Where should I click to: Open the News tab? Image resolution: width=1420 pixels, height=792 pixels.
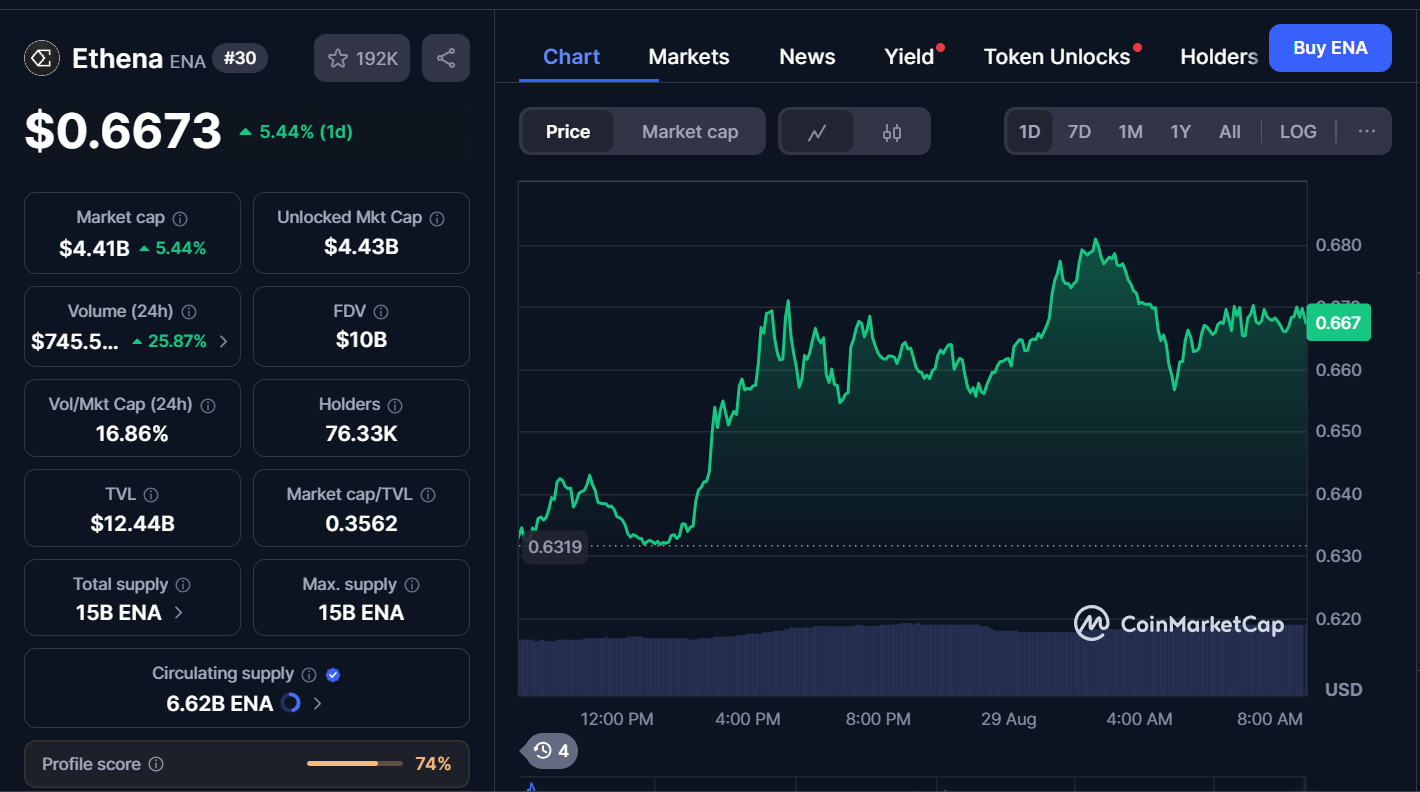pyautogui.click(x=807, y=57)
